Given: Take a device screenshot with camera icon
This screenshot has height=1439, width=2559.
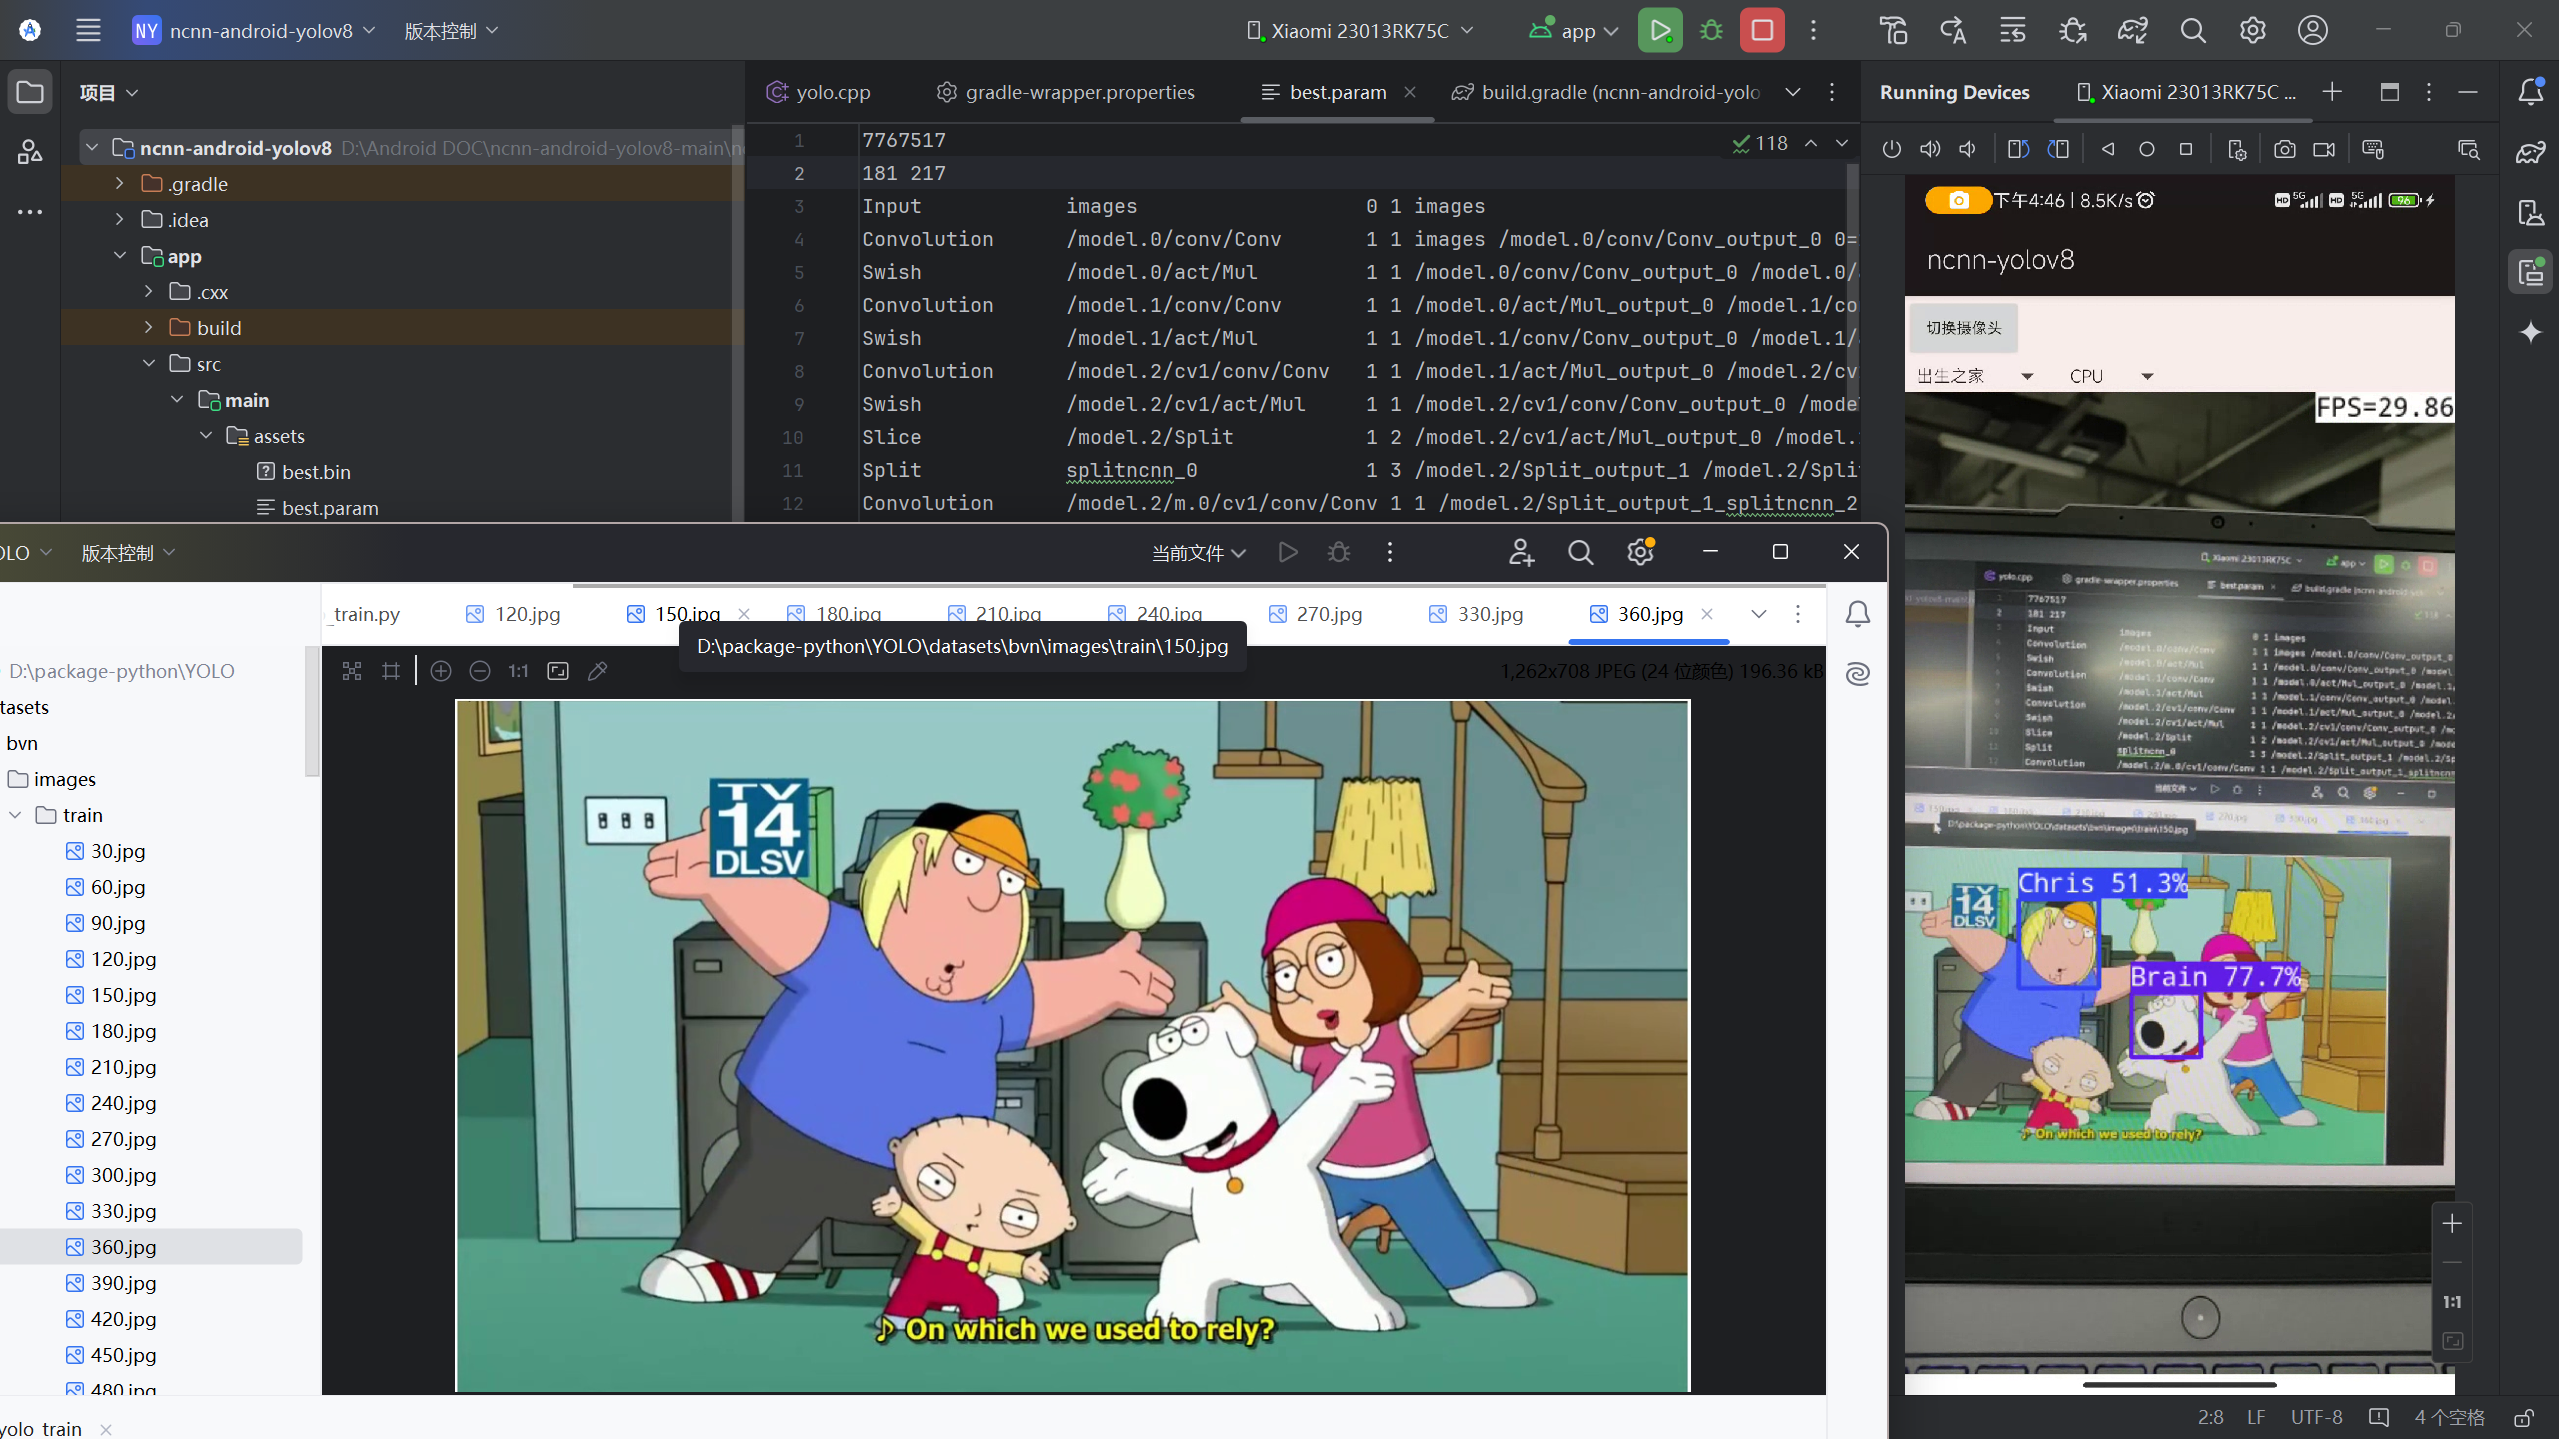Looking at the screenshot, I should [x=2284, y=149].
